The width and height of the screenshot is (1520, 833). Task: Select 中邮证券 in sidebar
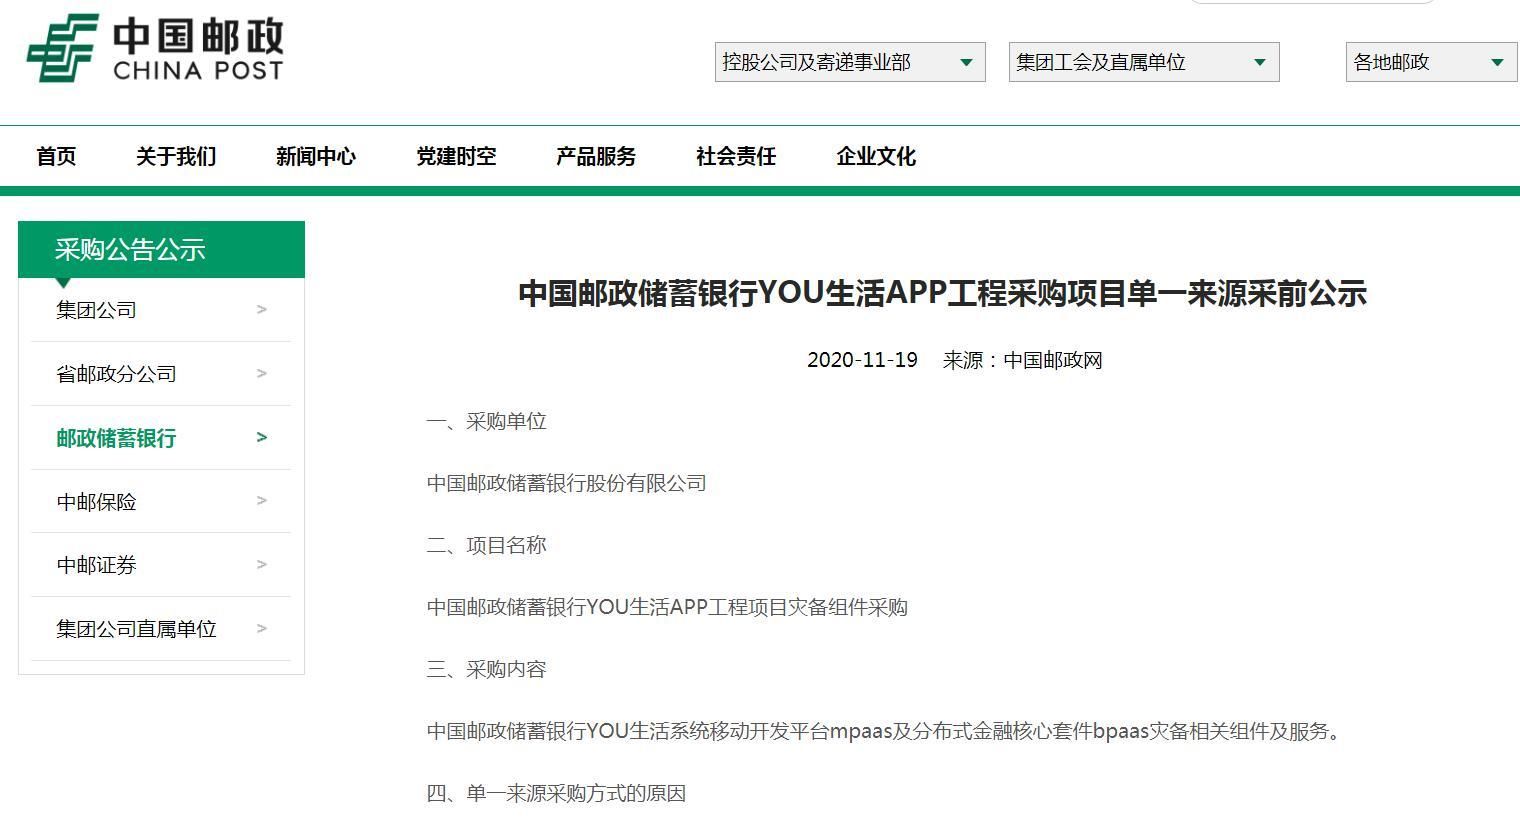point(161,565)
